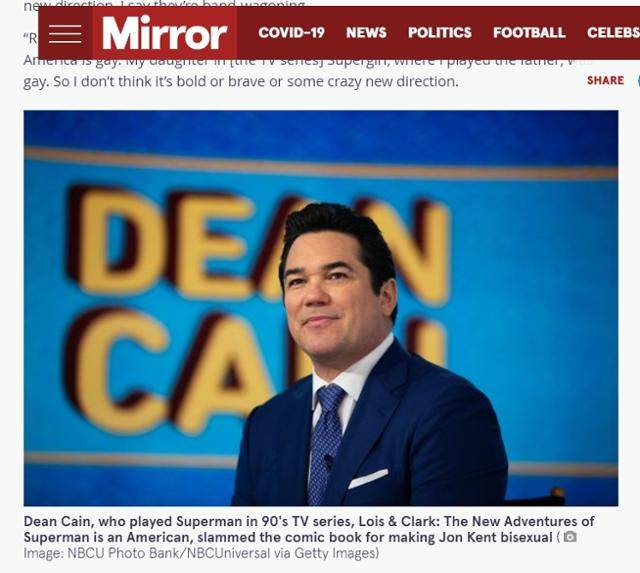Click the red SHARE label
Image resolution: width=640 pixels, height=573 pixels.
605,80
